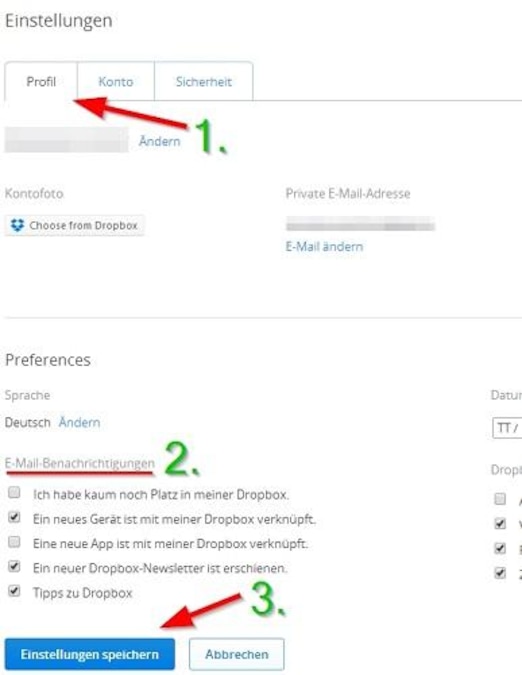This screenshot has height=675, width=522.
Task: Click the blurred private e-mail address field
Action: (x=361, y=224)
